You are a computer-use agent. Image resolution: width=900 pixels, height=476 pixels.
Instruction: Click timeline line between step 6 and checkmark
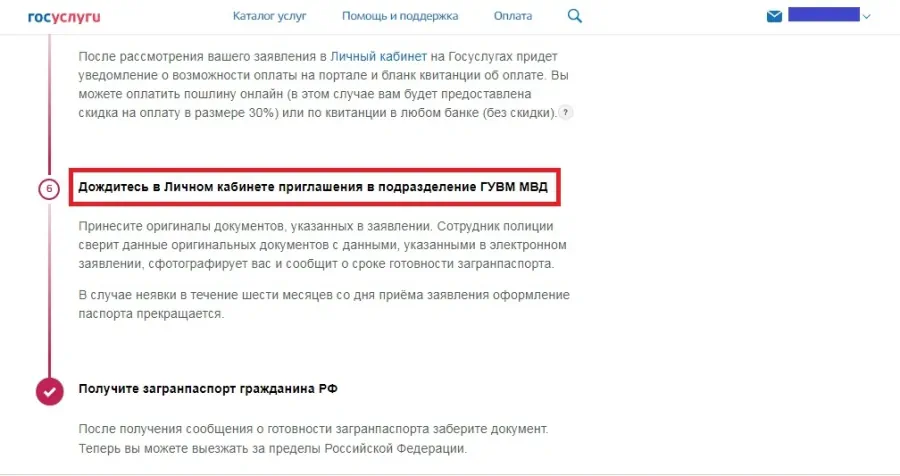coord(49,288)
